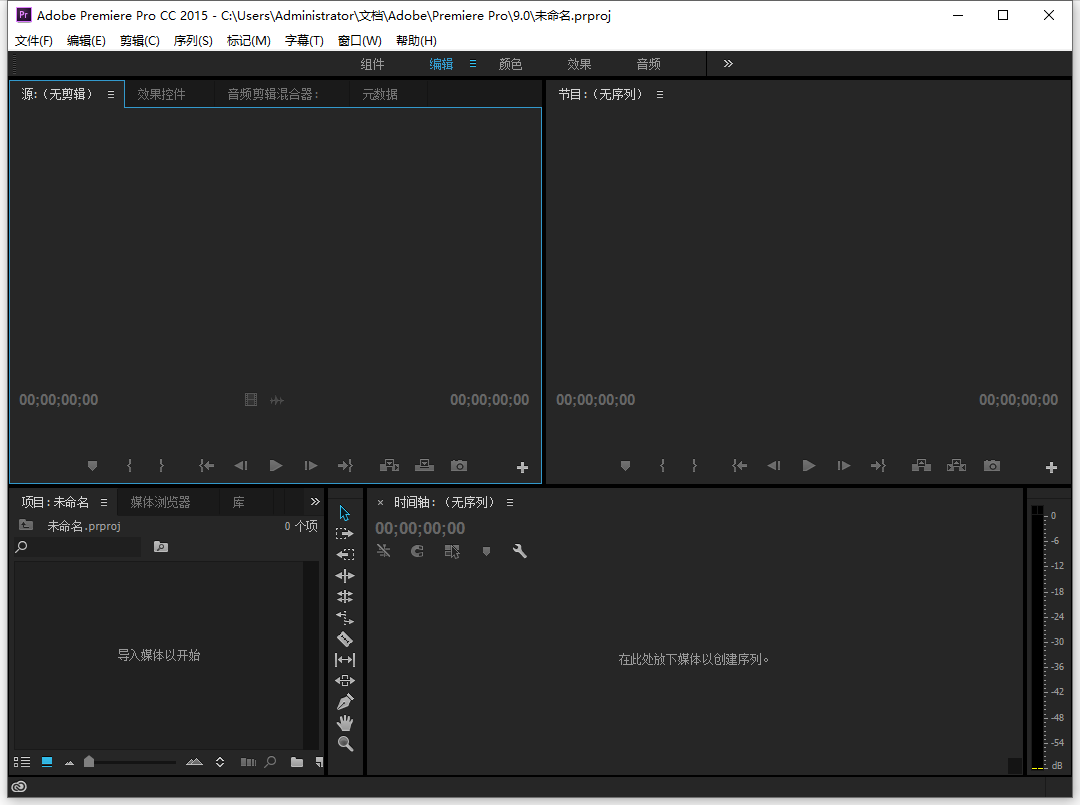Switch Project panel to icon view
The width and height of the screenshot is (1080, 805).
[x=47, y=762]
